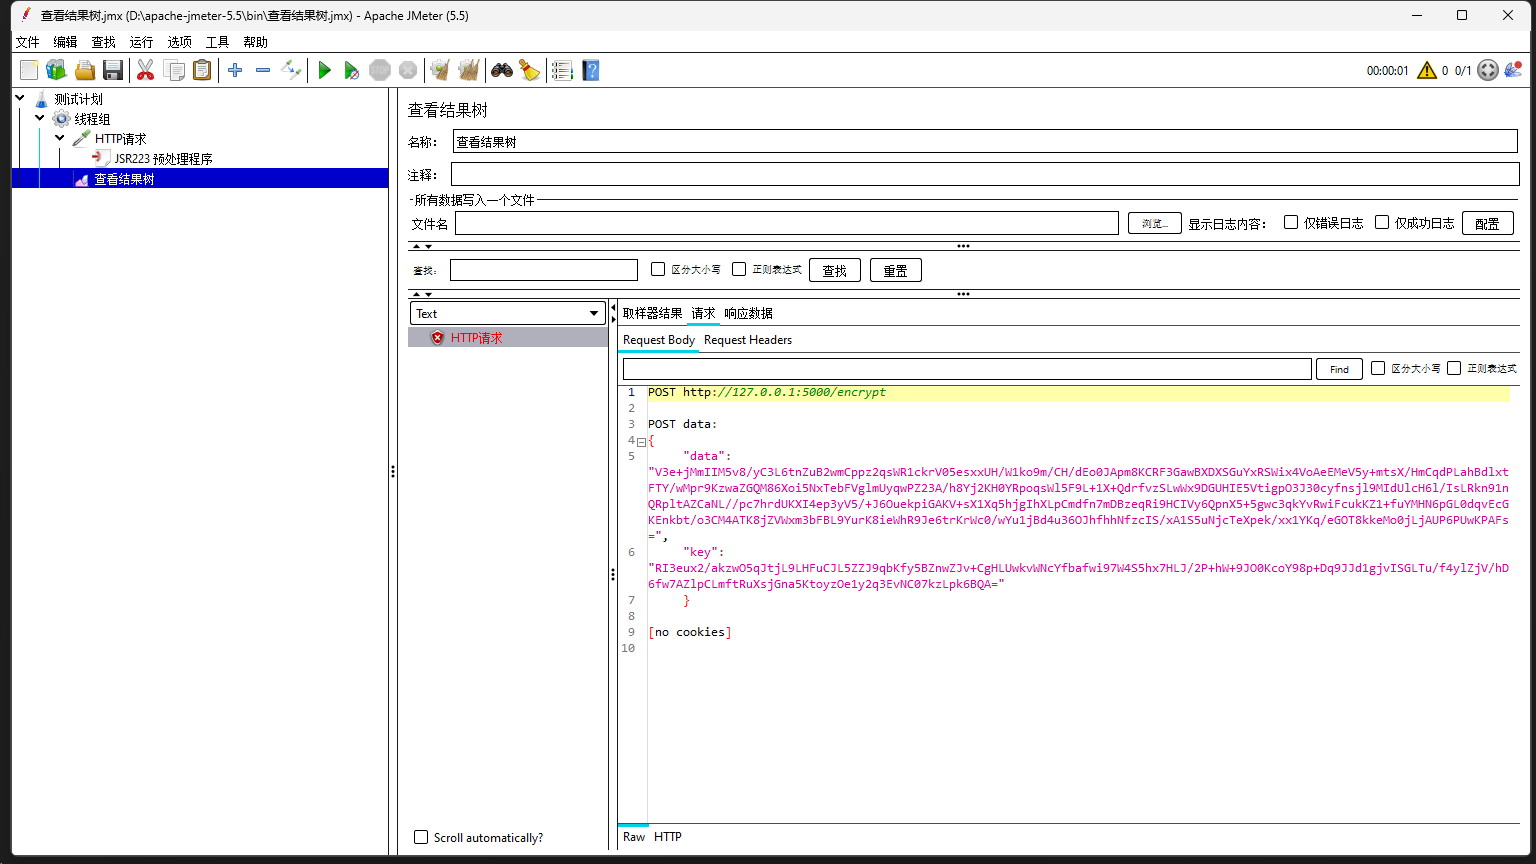Enable 仅成功日志 checkbox
The image size is (1536, 864).
pos(1382,222)
